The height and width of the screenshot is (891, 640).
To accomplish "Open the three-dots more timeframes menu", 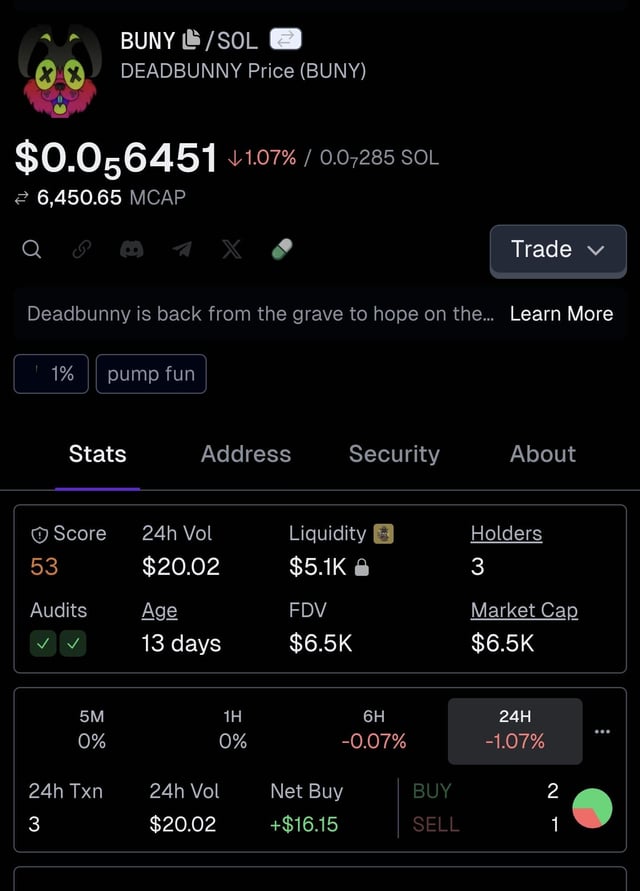I will 601,731.
